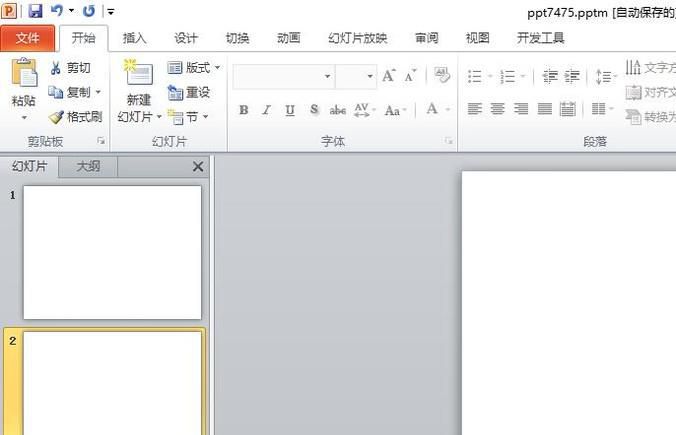
Task: Open the columns button
Action: click(602, 109)
